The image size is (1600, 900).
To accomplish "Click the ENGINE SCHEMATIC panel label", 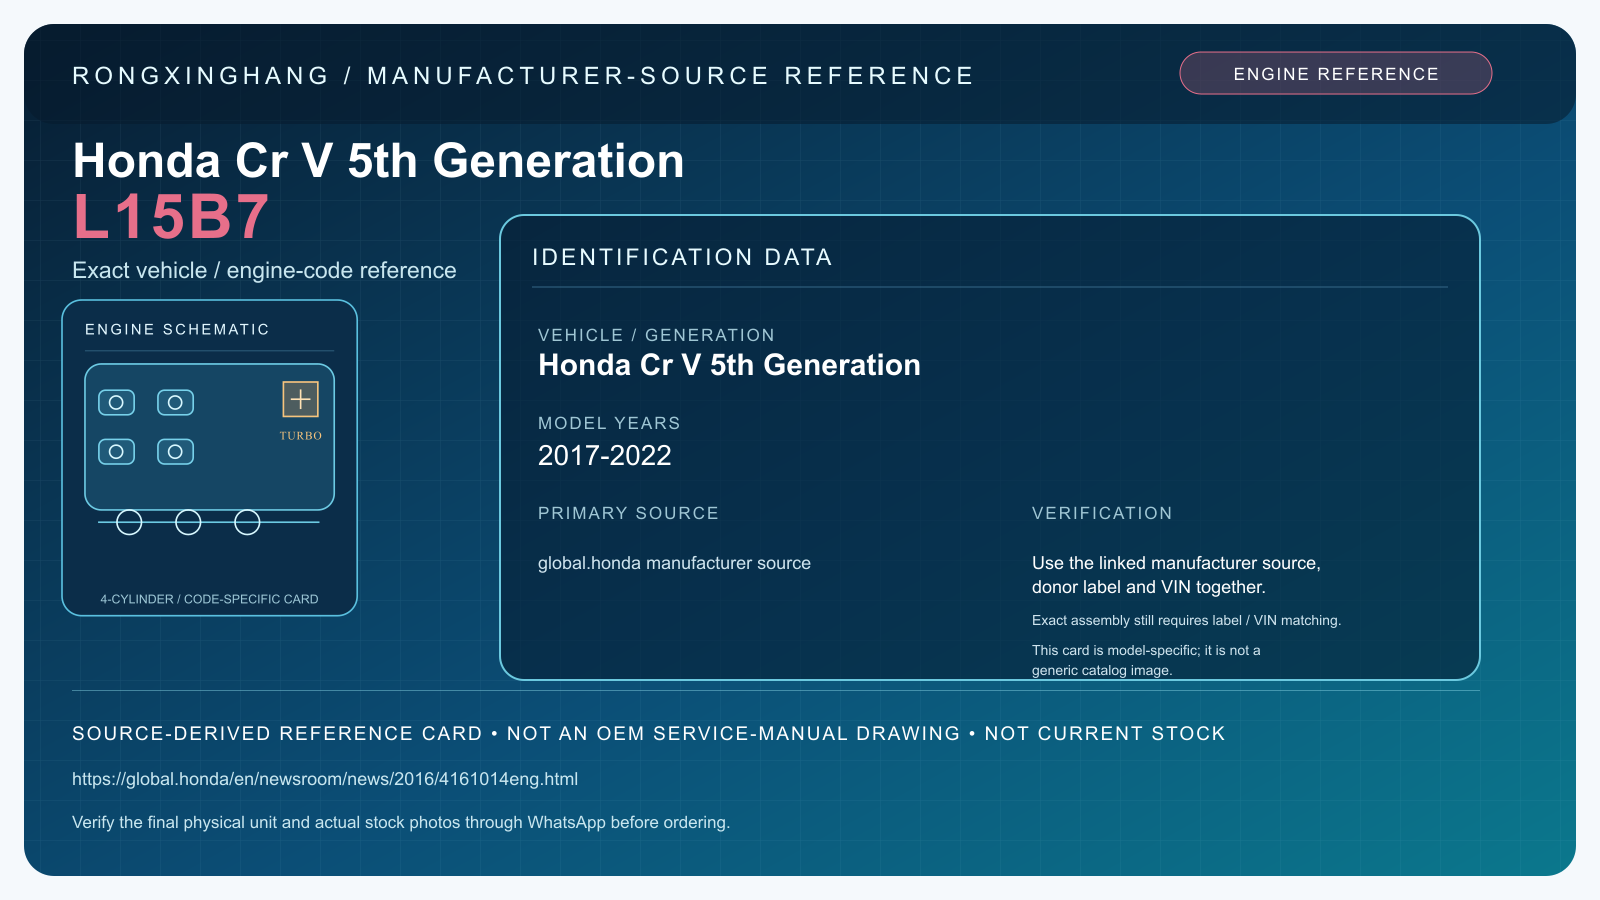I will pyautogui.click(x=177, y=329).
